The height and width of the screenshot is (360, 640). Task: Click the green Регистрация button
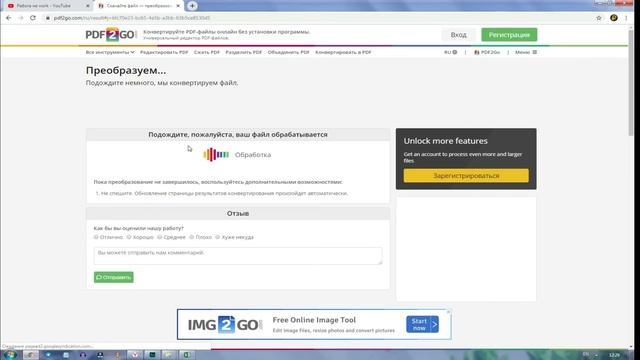coord(509,35)
